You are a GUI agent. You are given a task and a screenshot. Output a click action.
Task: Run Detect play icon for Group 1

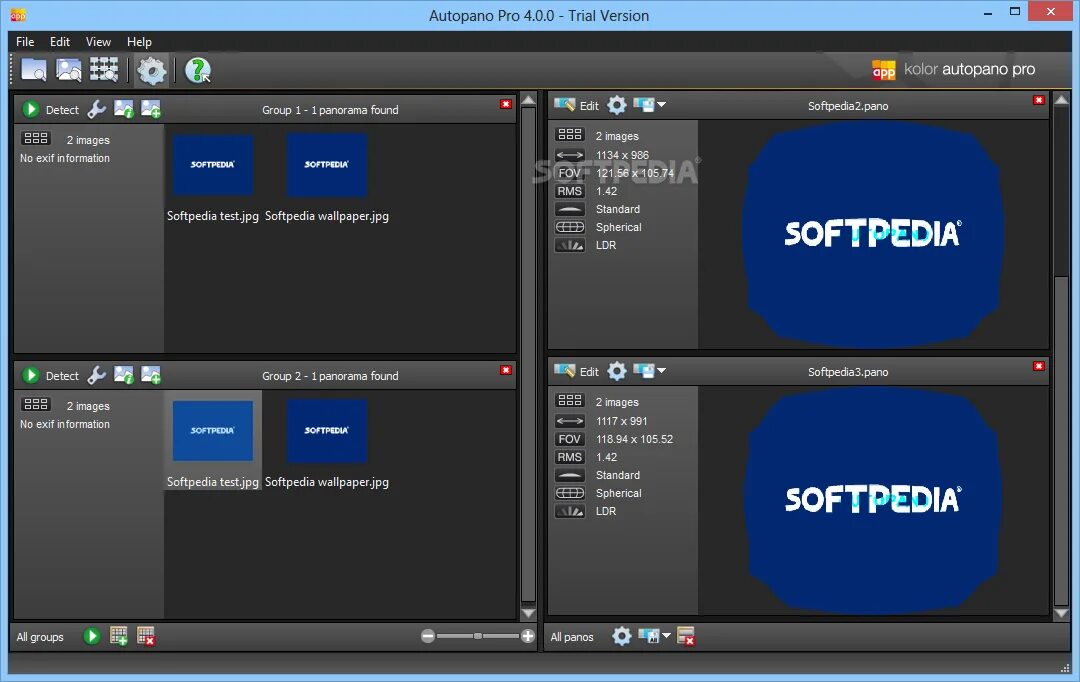click(30, 109)
